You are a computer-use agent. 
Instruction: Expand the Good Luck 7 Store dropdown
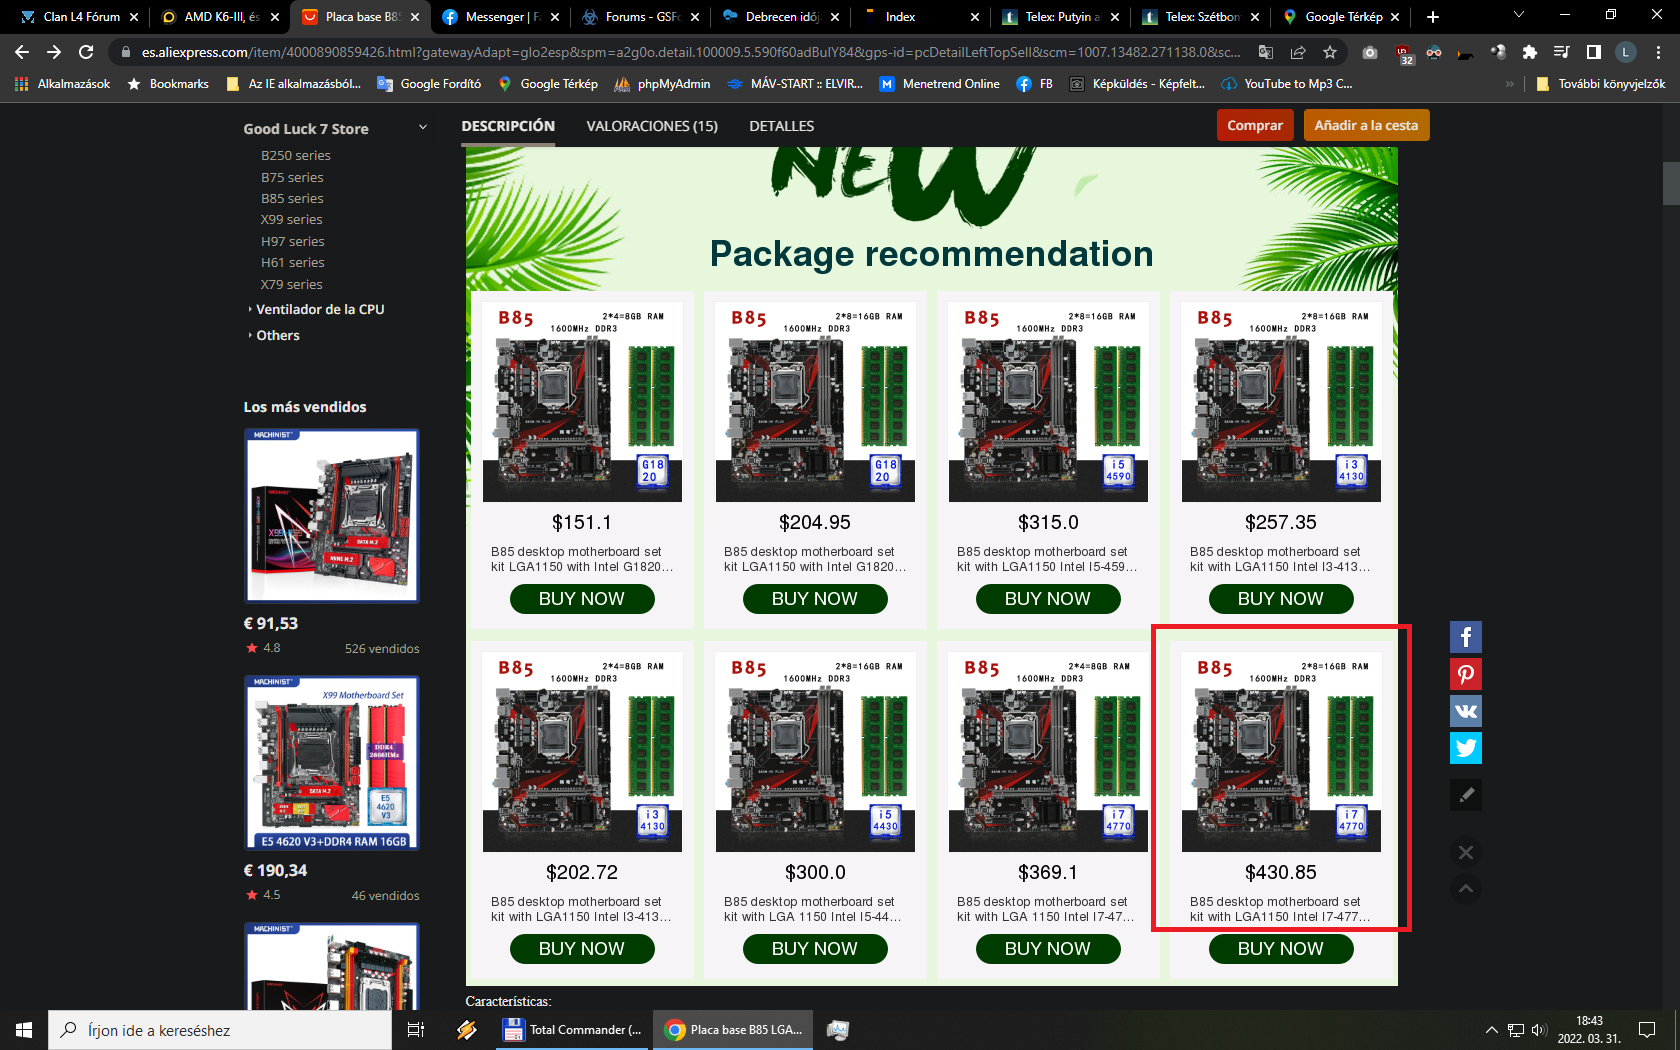pos(422,127)
